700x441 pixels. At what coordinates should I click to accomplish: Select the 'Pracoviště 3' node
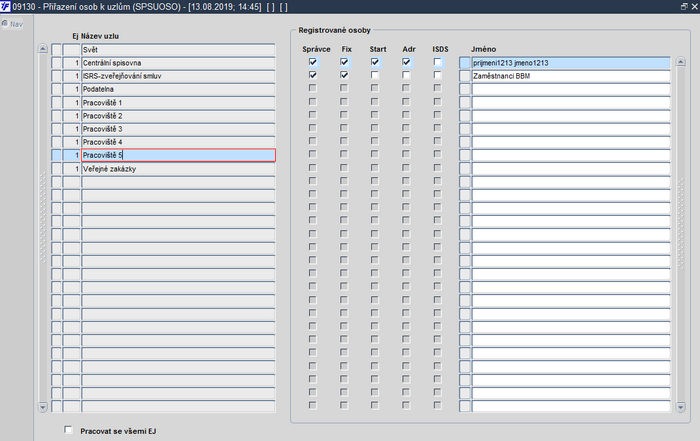click(x=178, y=129)
